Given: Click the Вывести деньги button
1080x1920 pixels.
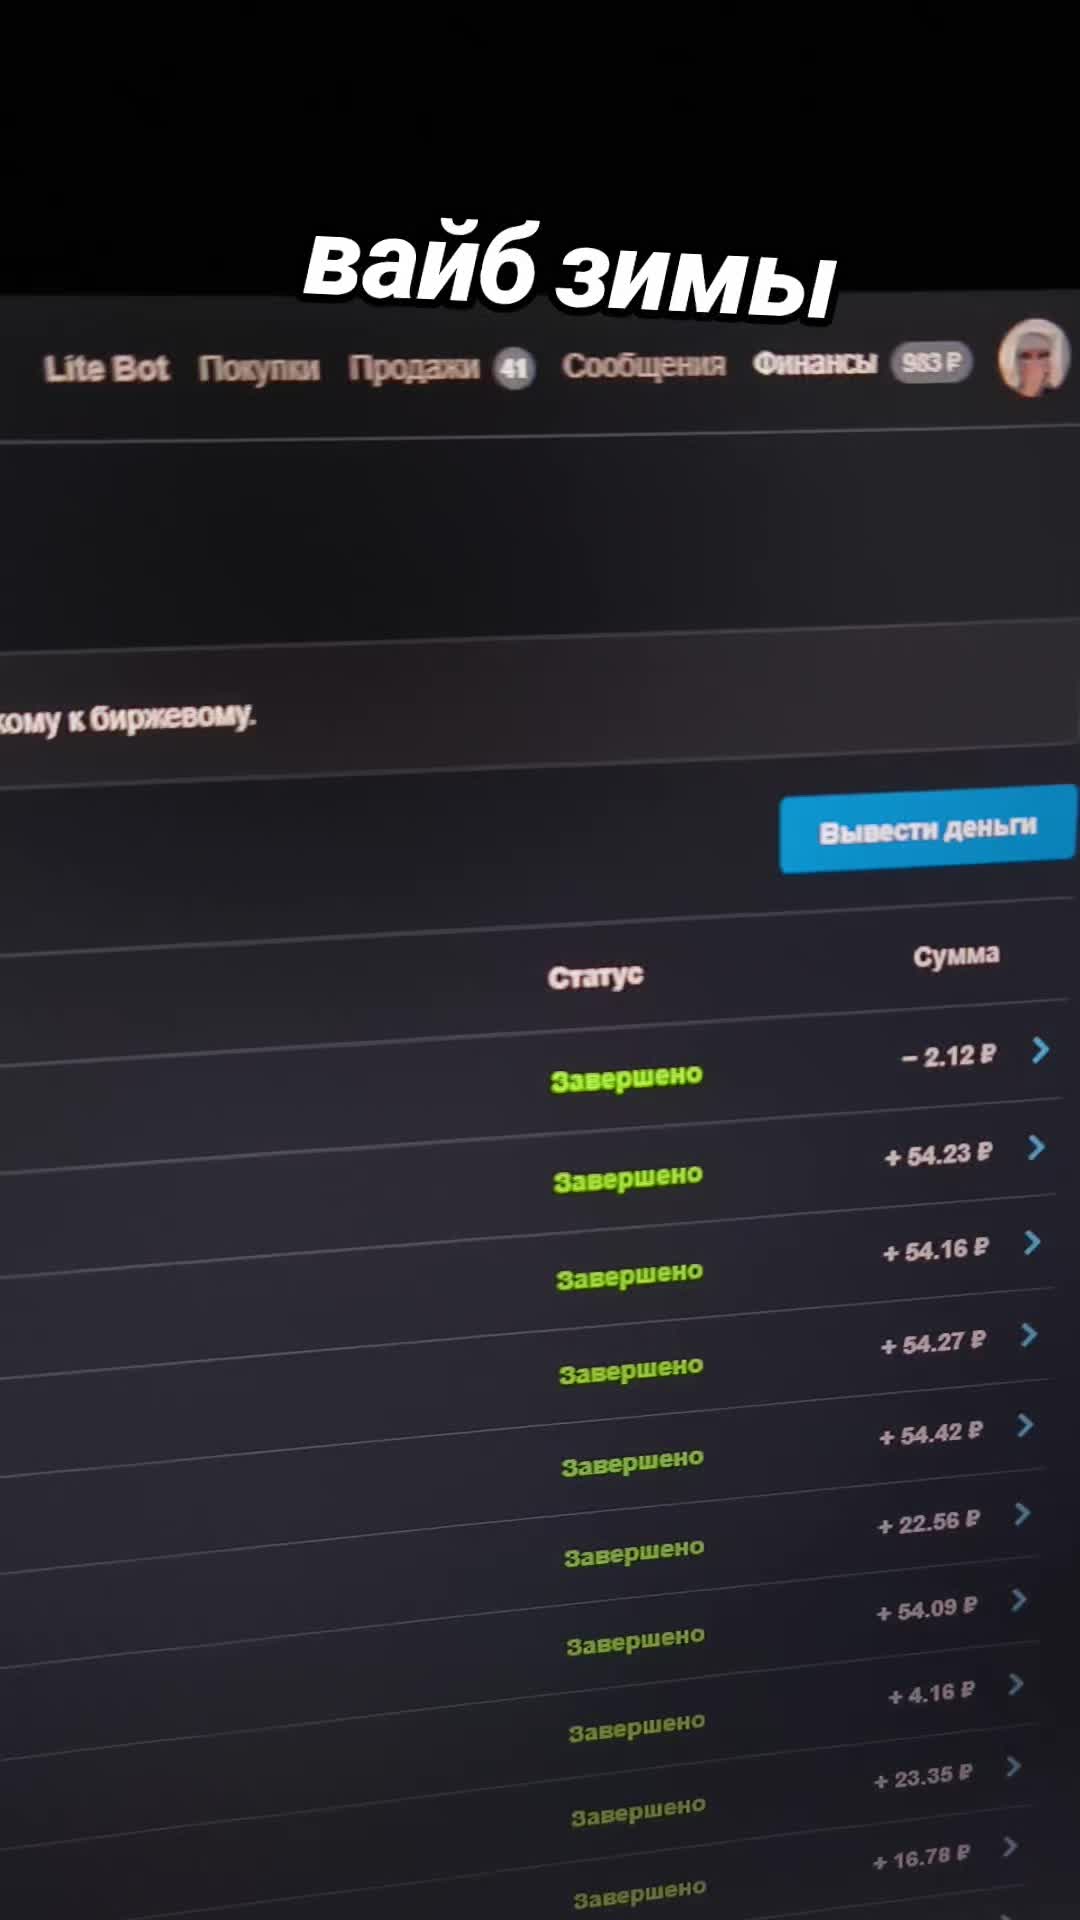Looking at the screenshot, I should 928,829.
